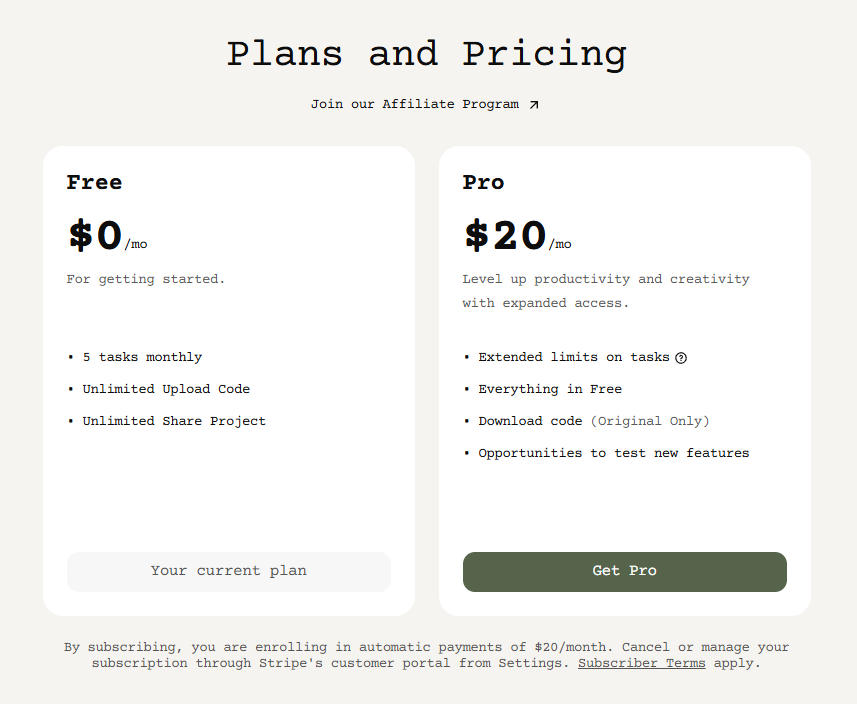Click the Unlimited Upload Code feature
Viewport: 857px width, 704px height.
click(x=166, y=389)
